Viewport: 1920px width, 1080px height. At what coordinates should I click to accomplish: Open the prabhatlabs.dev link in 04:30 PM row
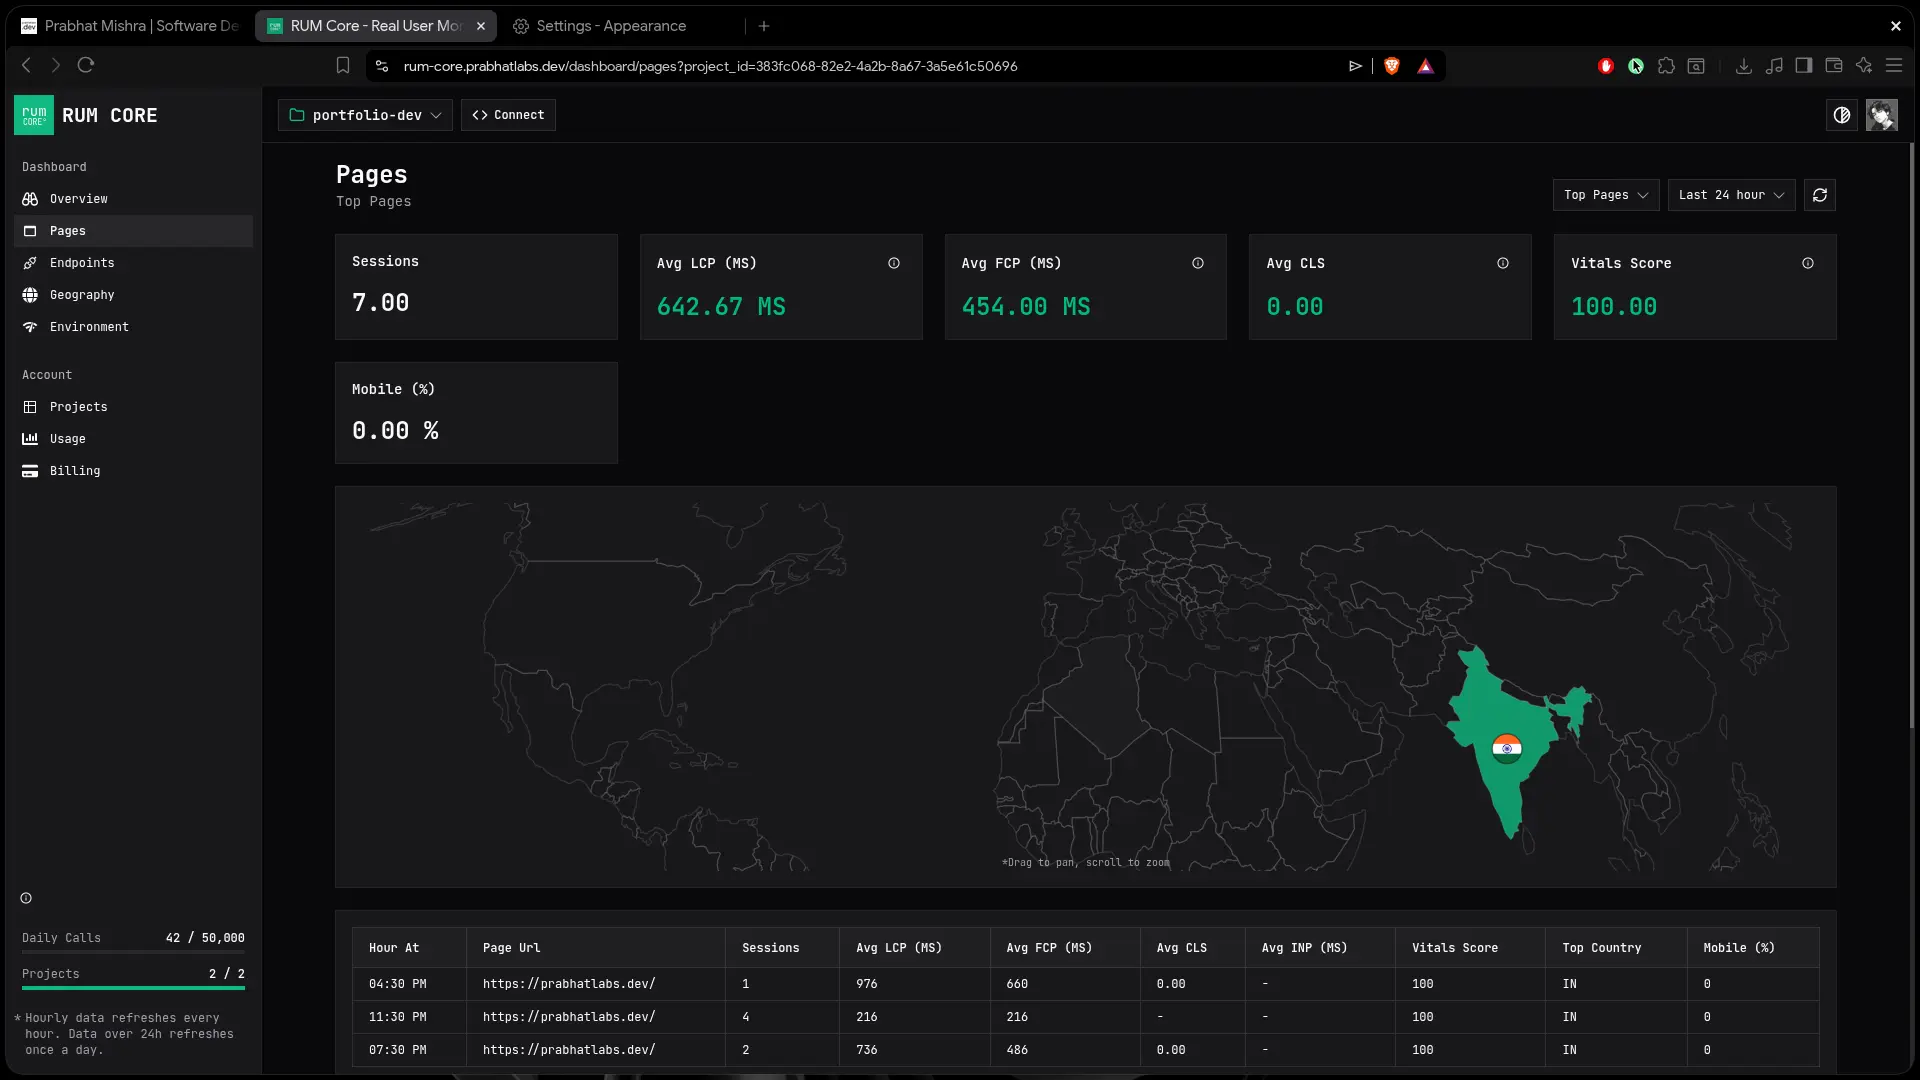(569, 984)
